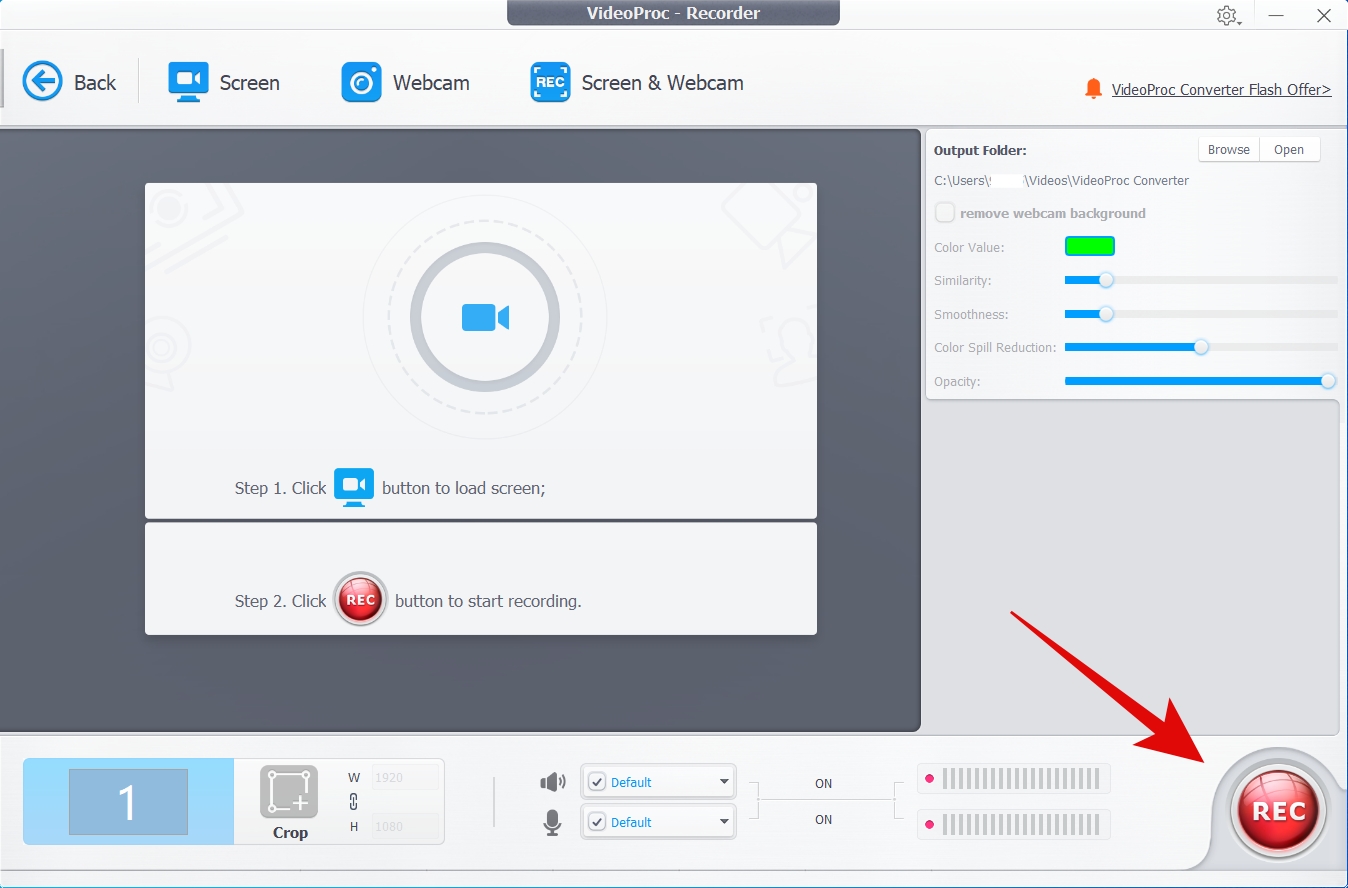Click the speaker ON status label
The width and height of the screenshot is (1348, 888).
pos(823,783)
